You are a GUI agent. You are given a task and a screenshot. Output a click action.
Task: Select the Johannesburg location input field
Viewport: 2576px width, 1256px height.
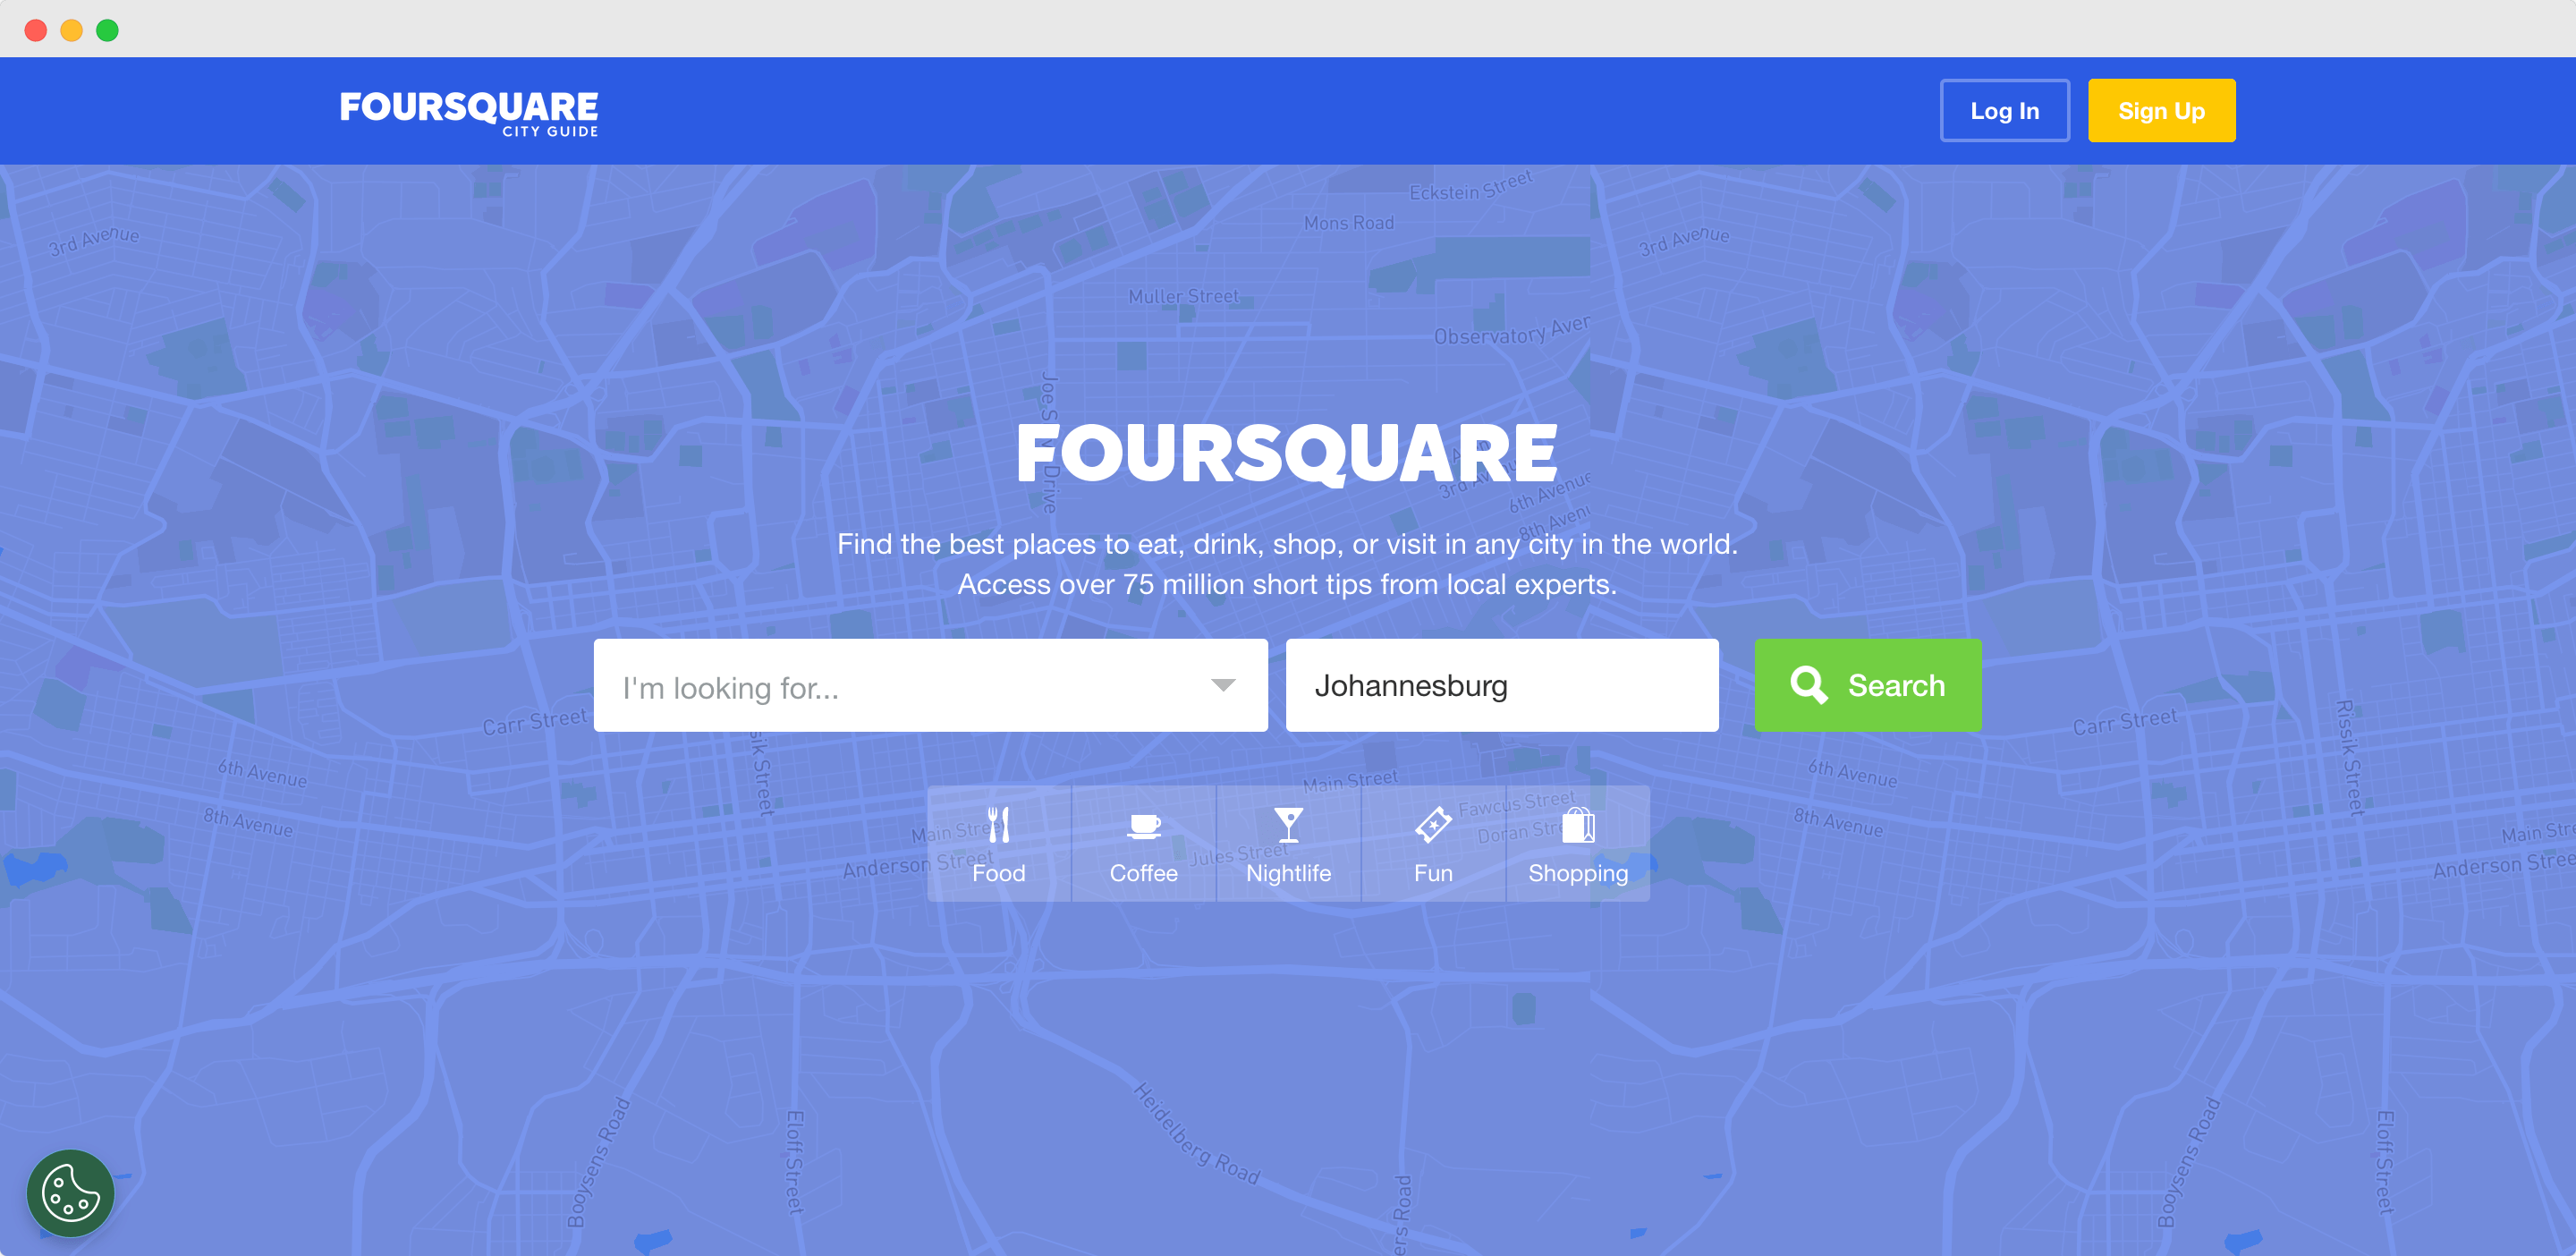pyautogui.click(x=1498, y=685)
